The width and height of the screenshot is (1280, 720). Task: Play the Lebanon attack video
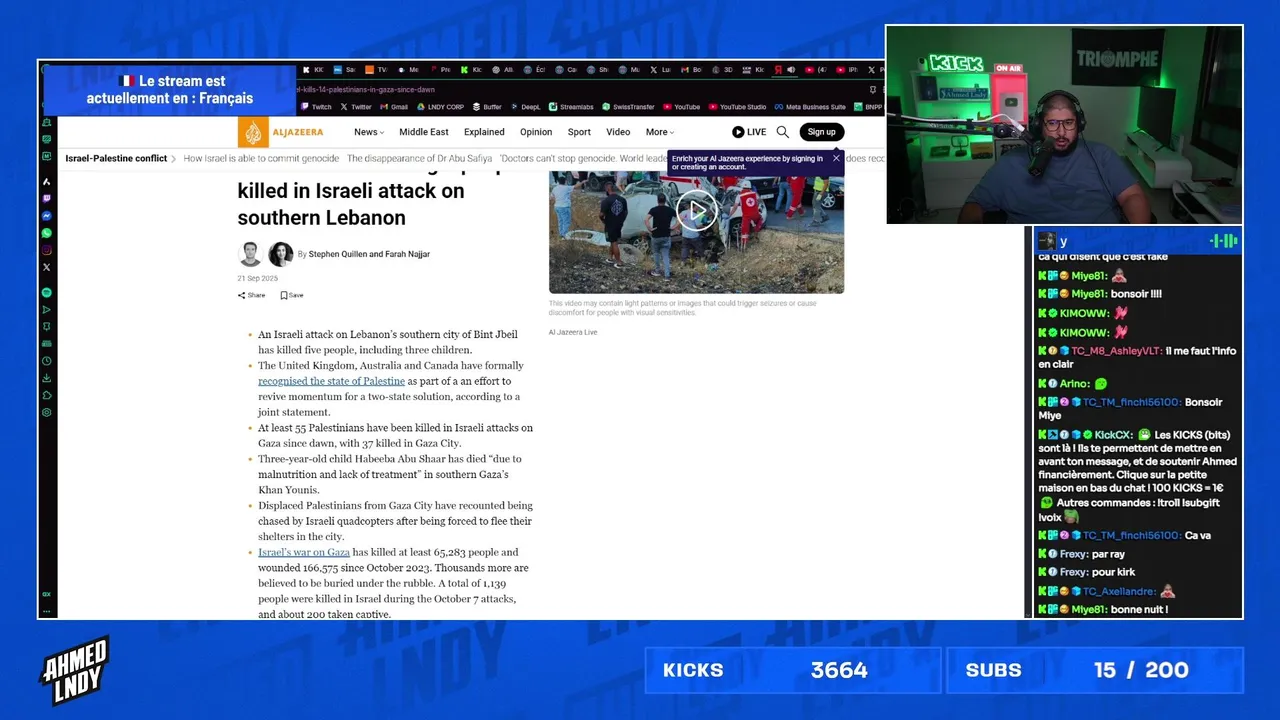696,211
